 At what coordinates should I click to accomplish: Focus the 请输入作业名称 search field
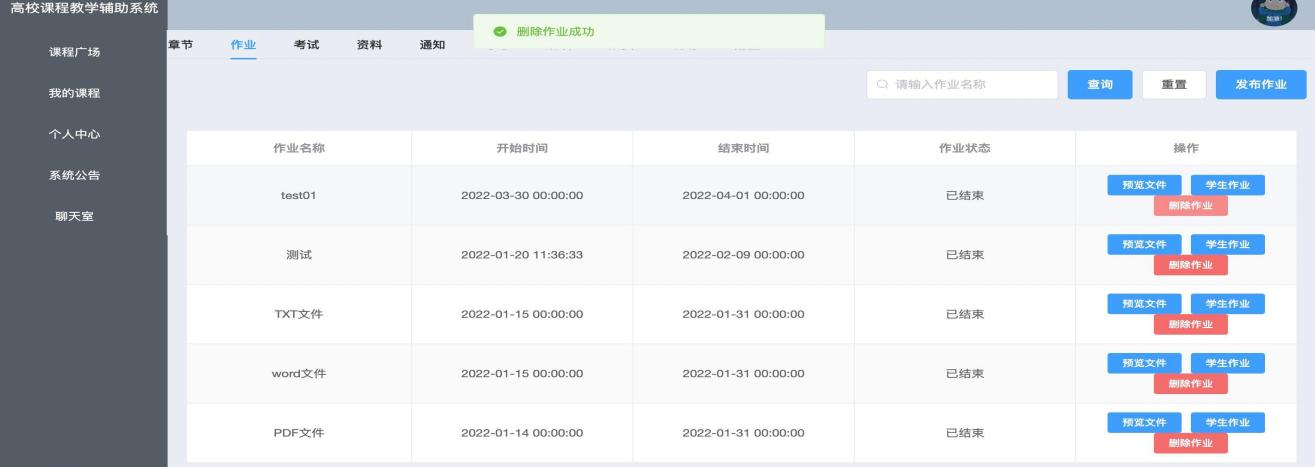click(962, 85)
